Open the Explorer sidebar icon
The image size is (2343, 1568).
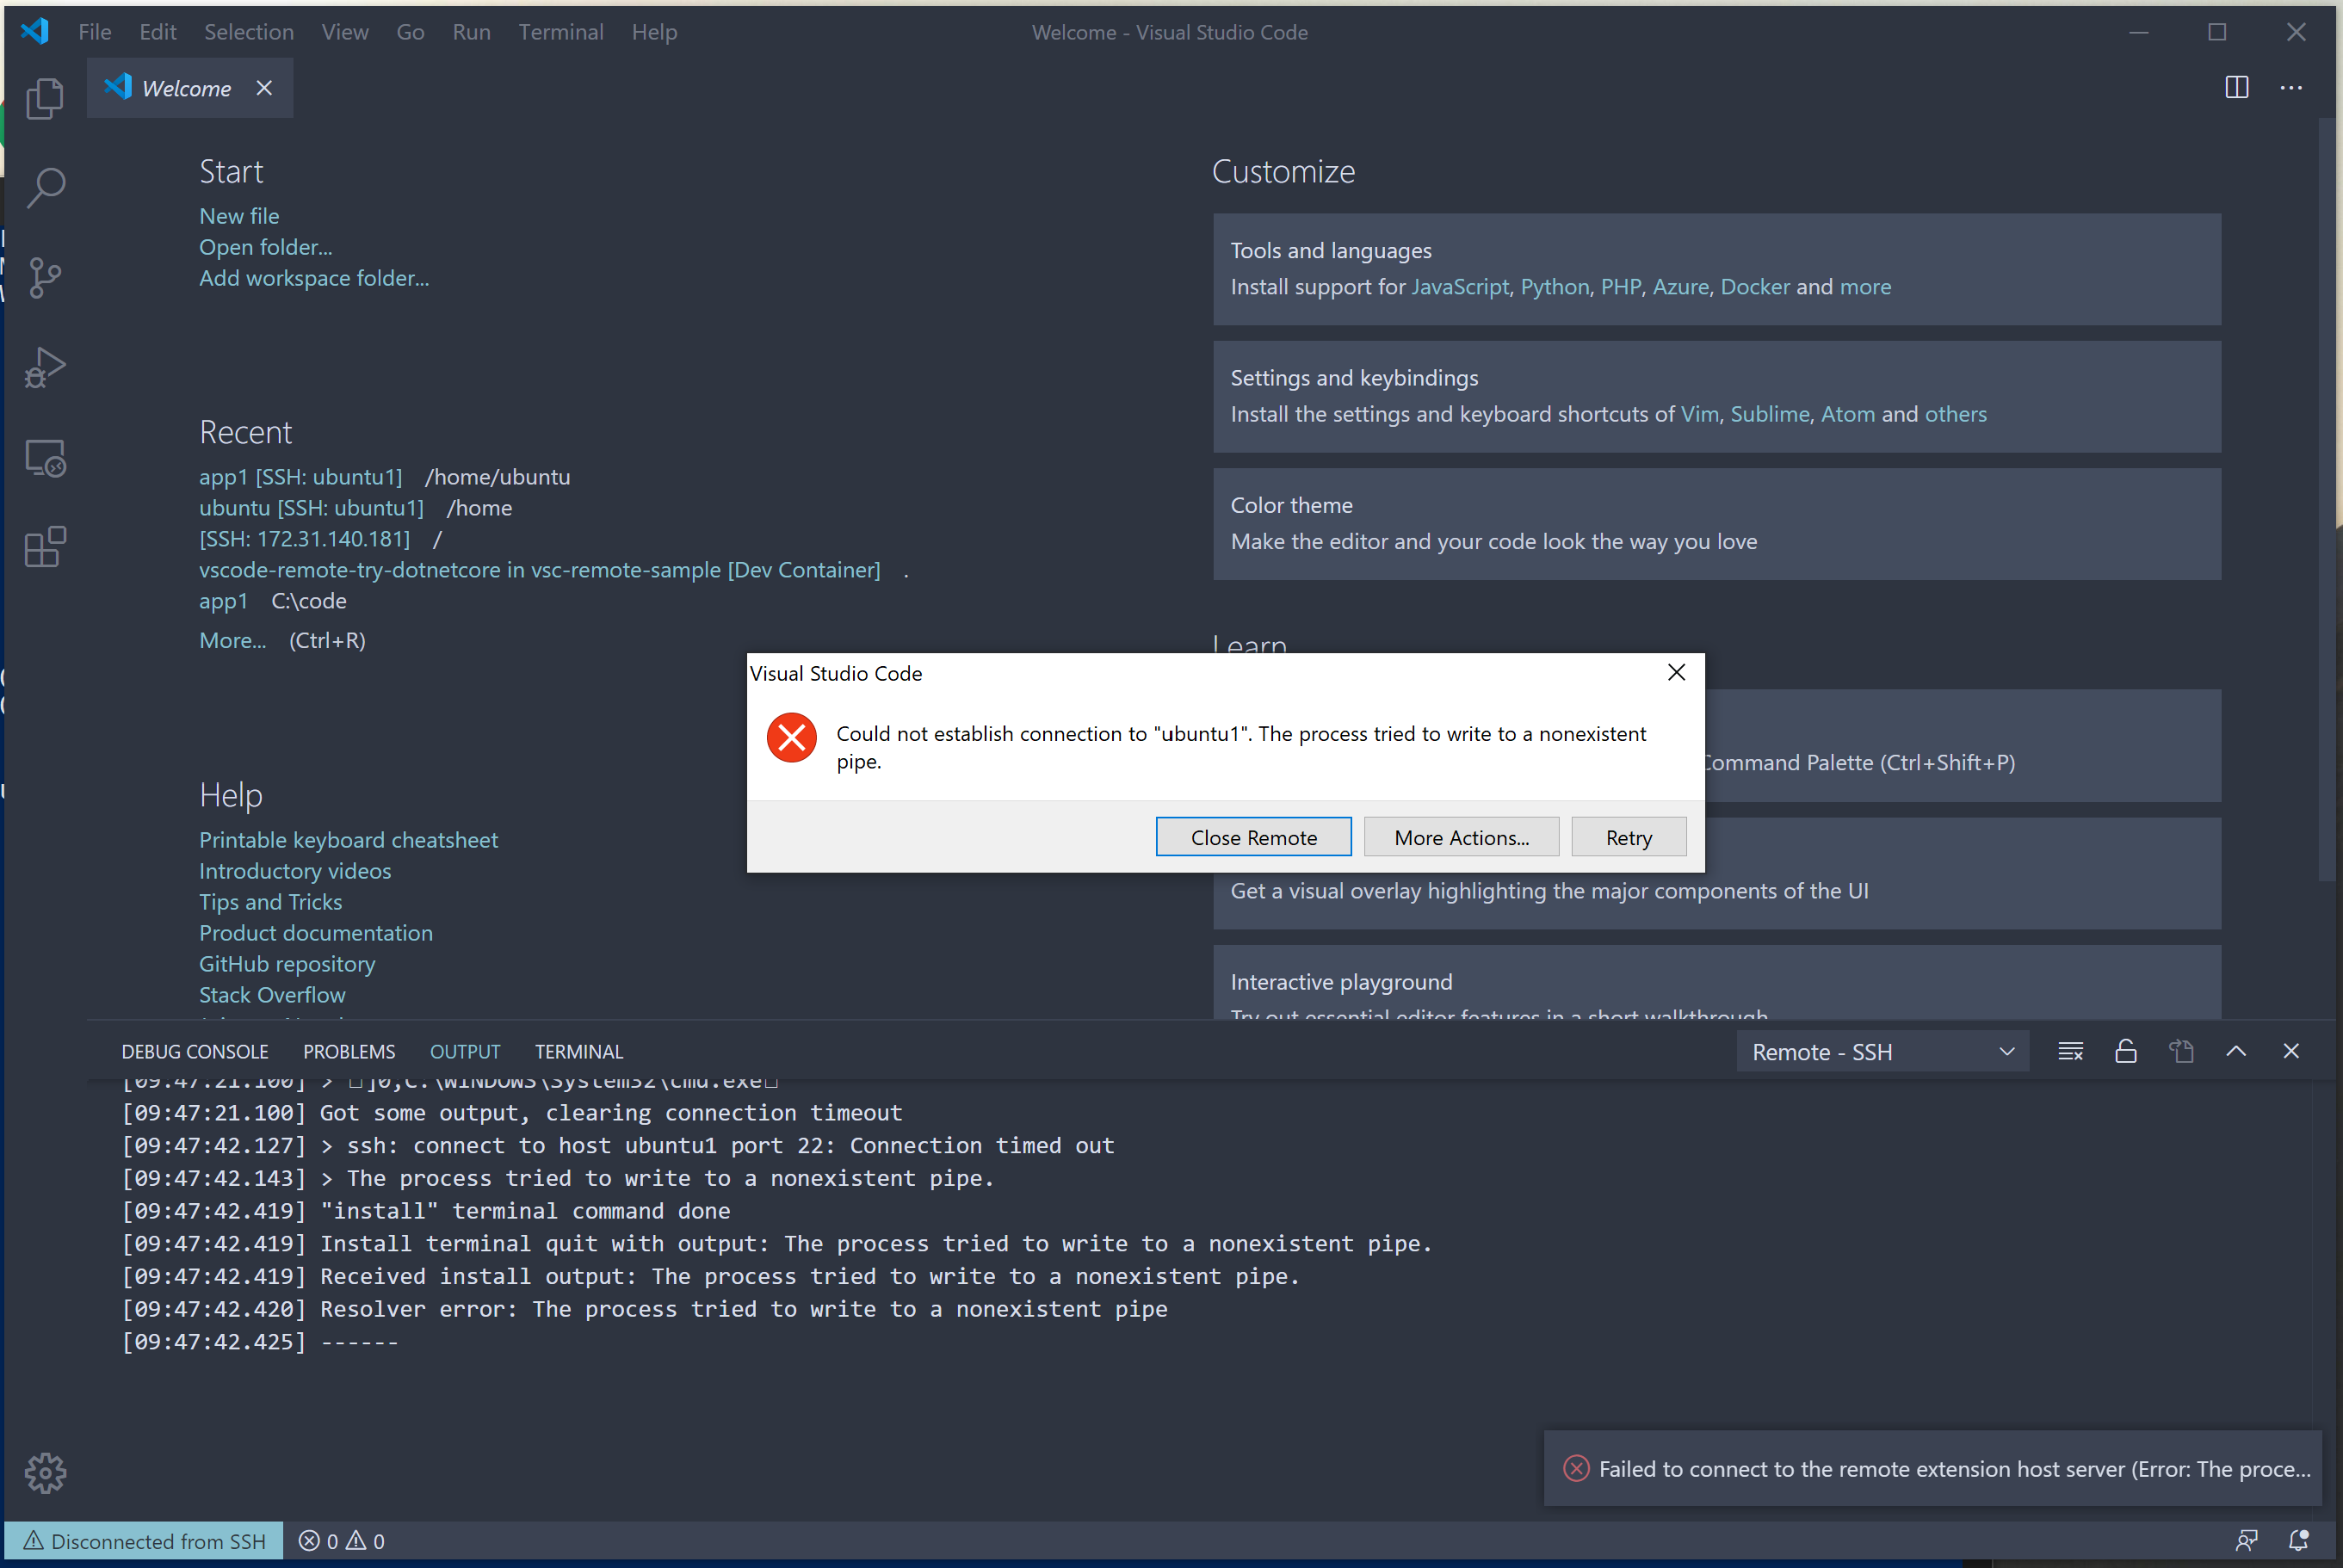click(x=45, y=98)
